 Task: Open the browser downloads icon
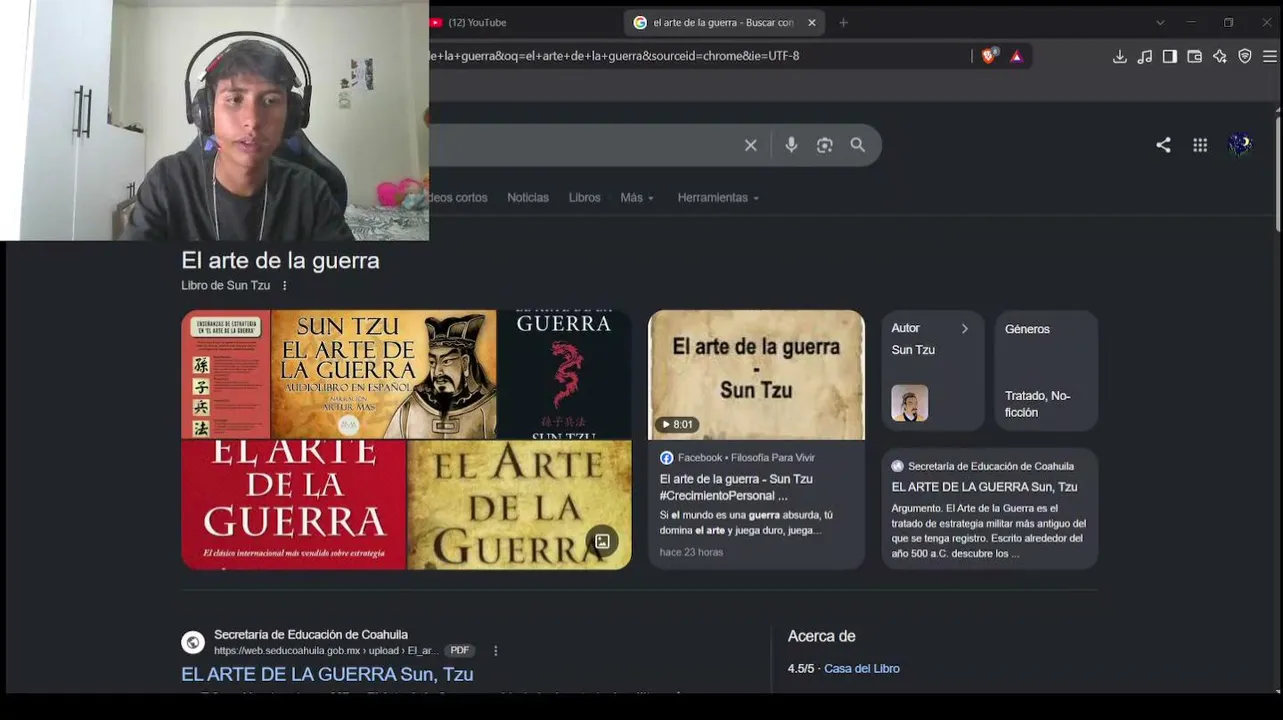pos(1120,56)
